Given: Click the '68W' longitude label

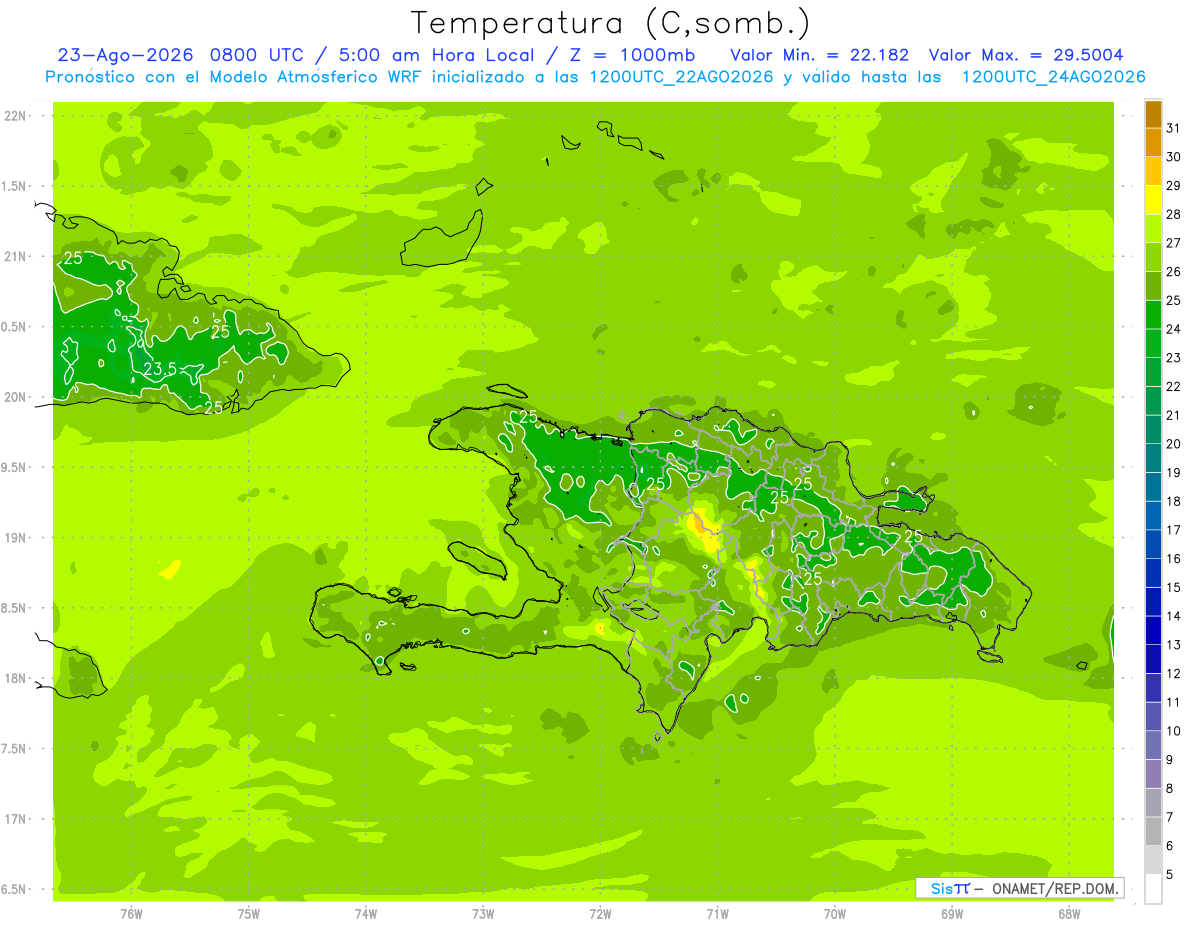Looking at the screenshot, I should pos(1069,913).
